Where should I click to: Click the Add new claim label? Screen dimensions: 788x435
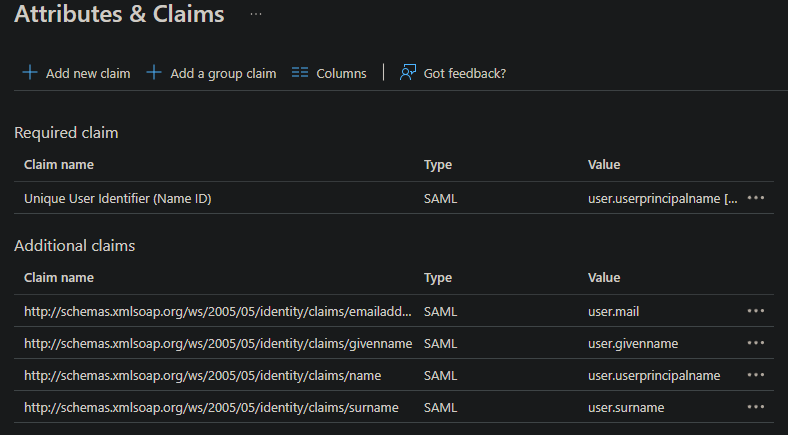click(88, 73)
